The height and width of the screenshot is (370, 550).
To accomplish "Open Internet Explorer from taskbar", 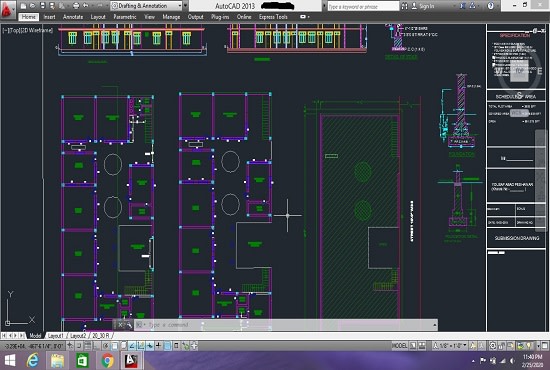I will pyautogui.click(x=33, y=361).
